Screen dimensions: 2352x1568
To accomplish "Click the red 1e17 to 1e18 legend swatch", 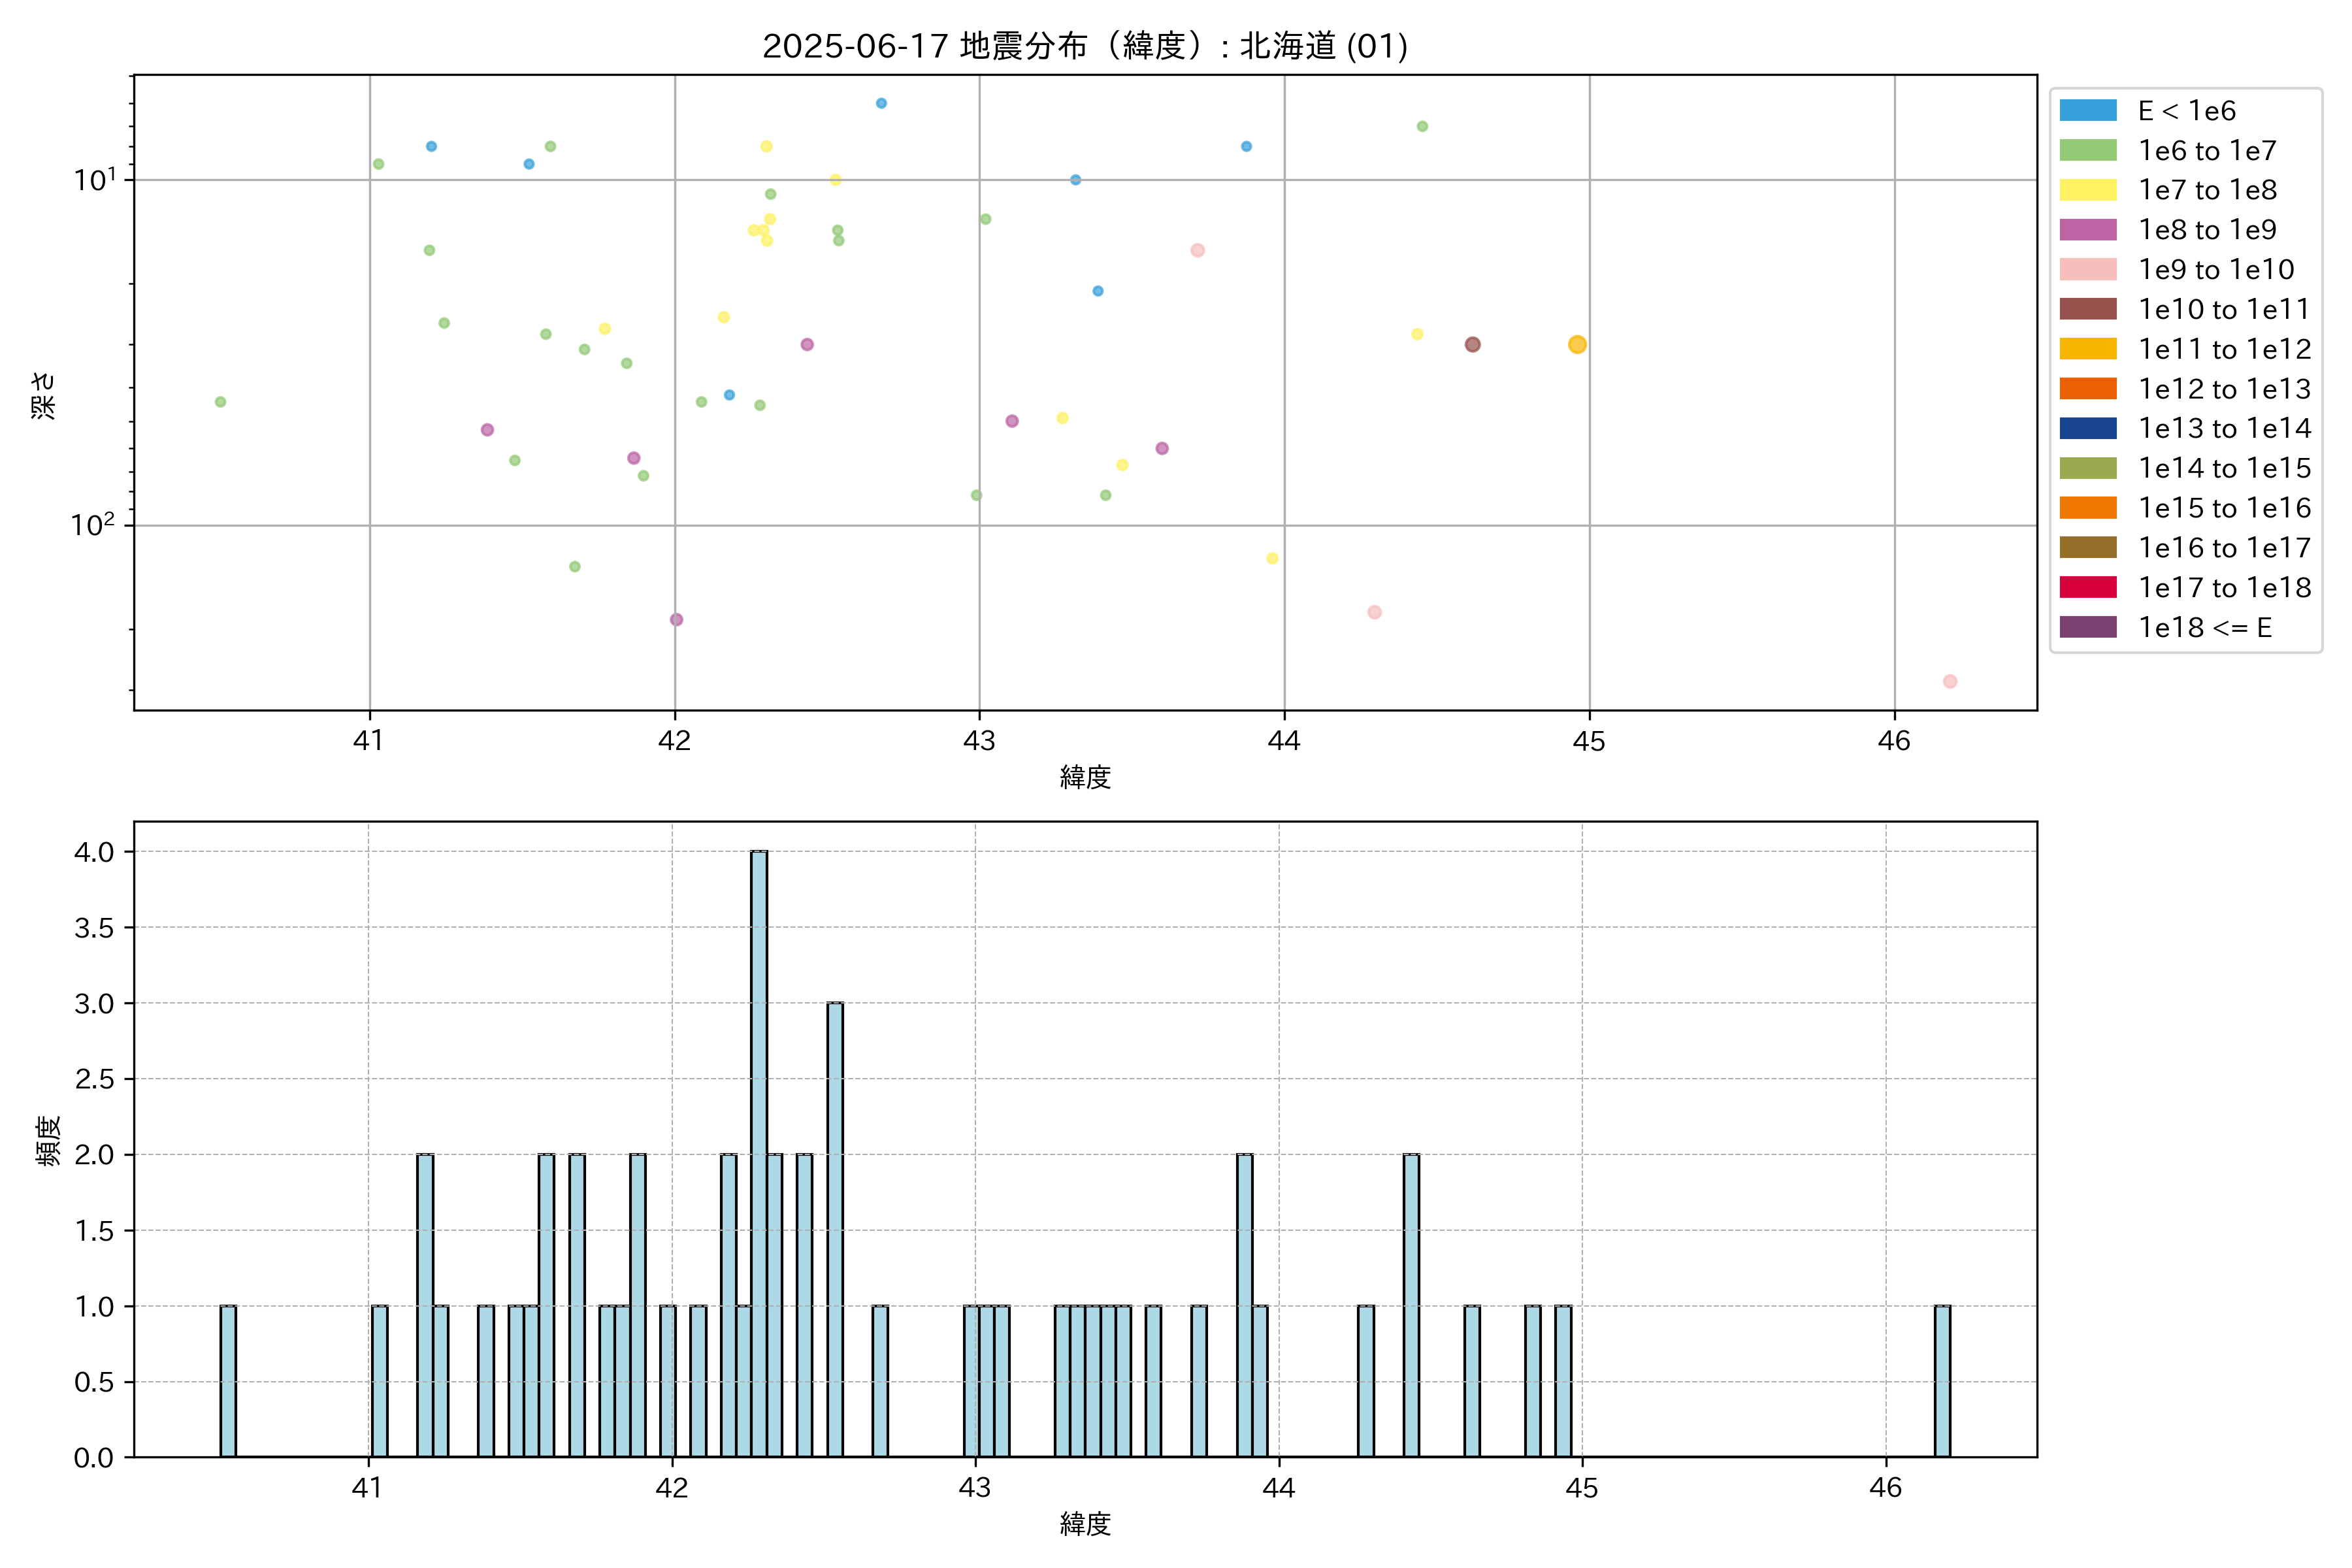I will [x=2087, y=587].
